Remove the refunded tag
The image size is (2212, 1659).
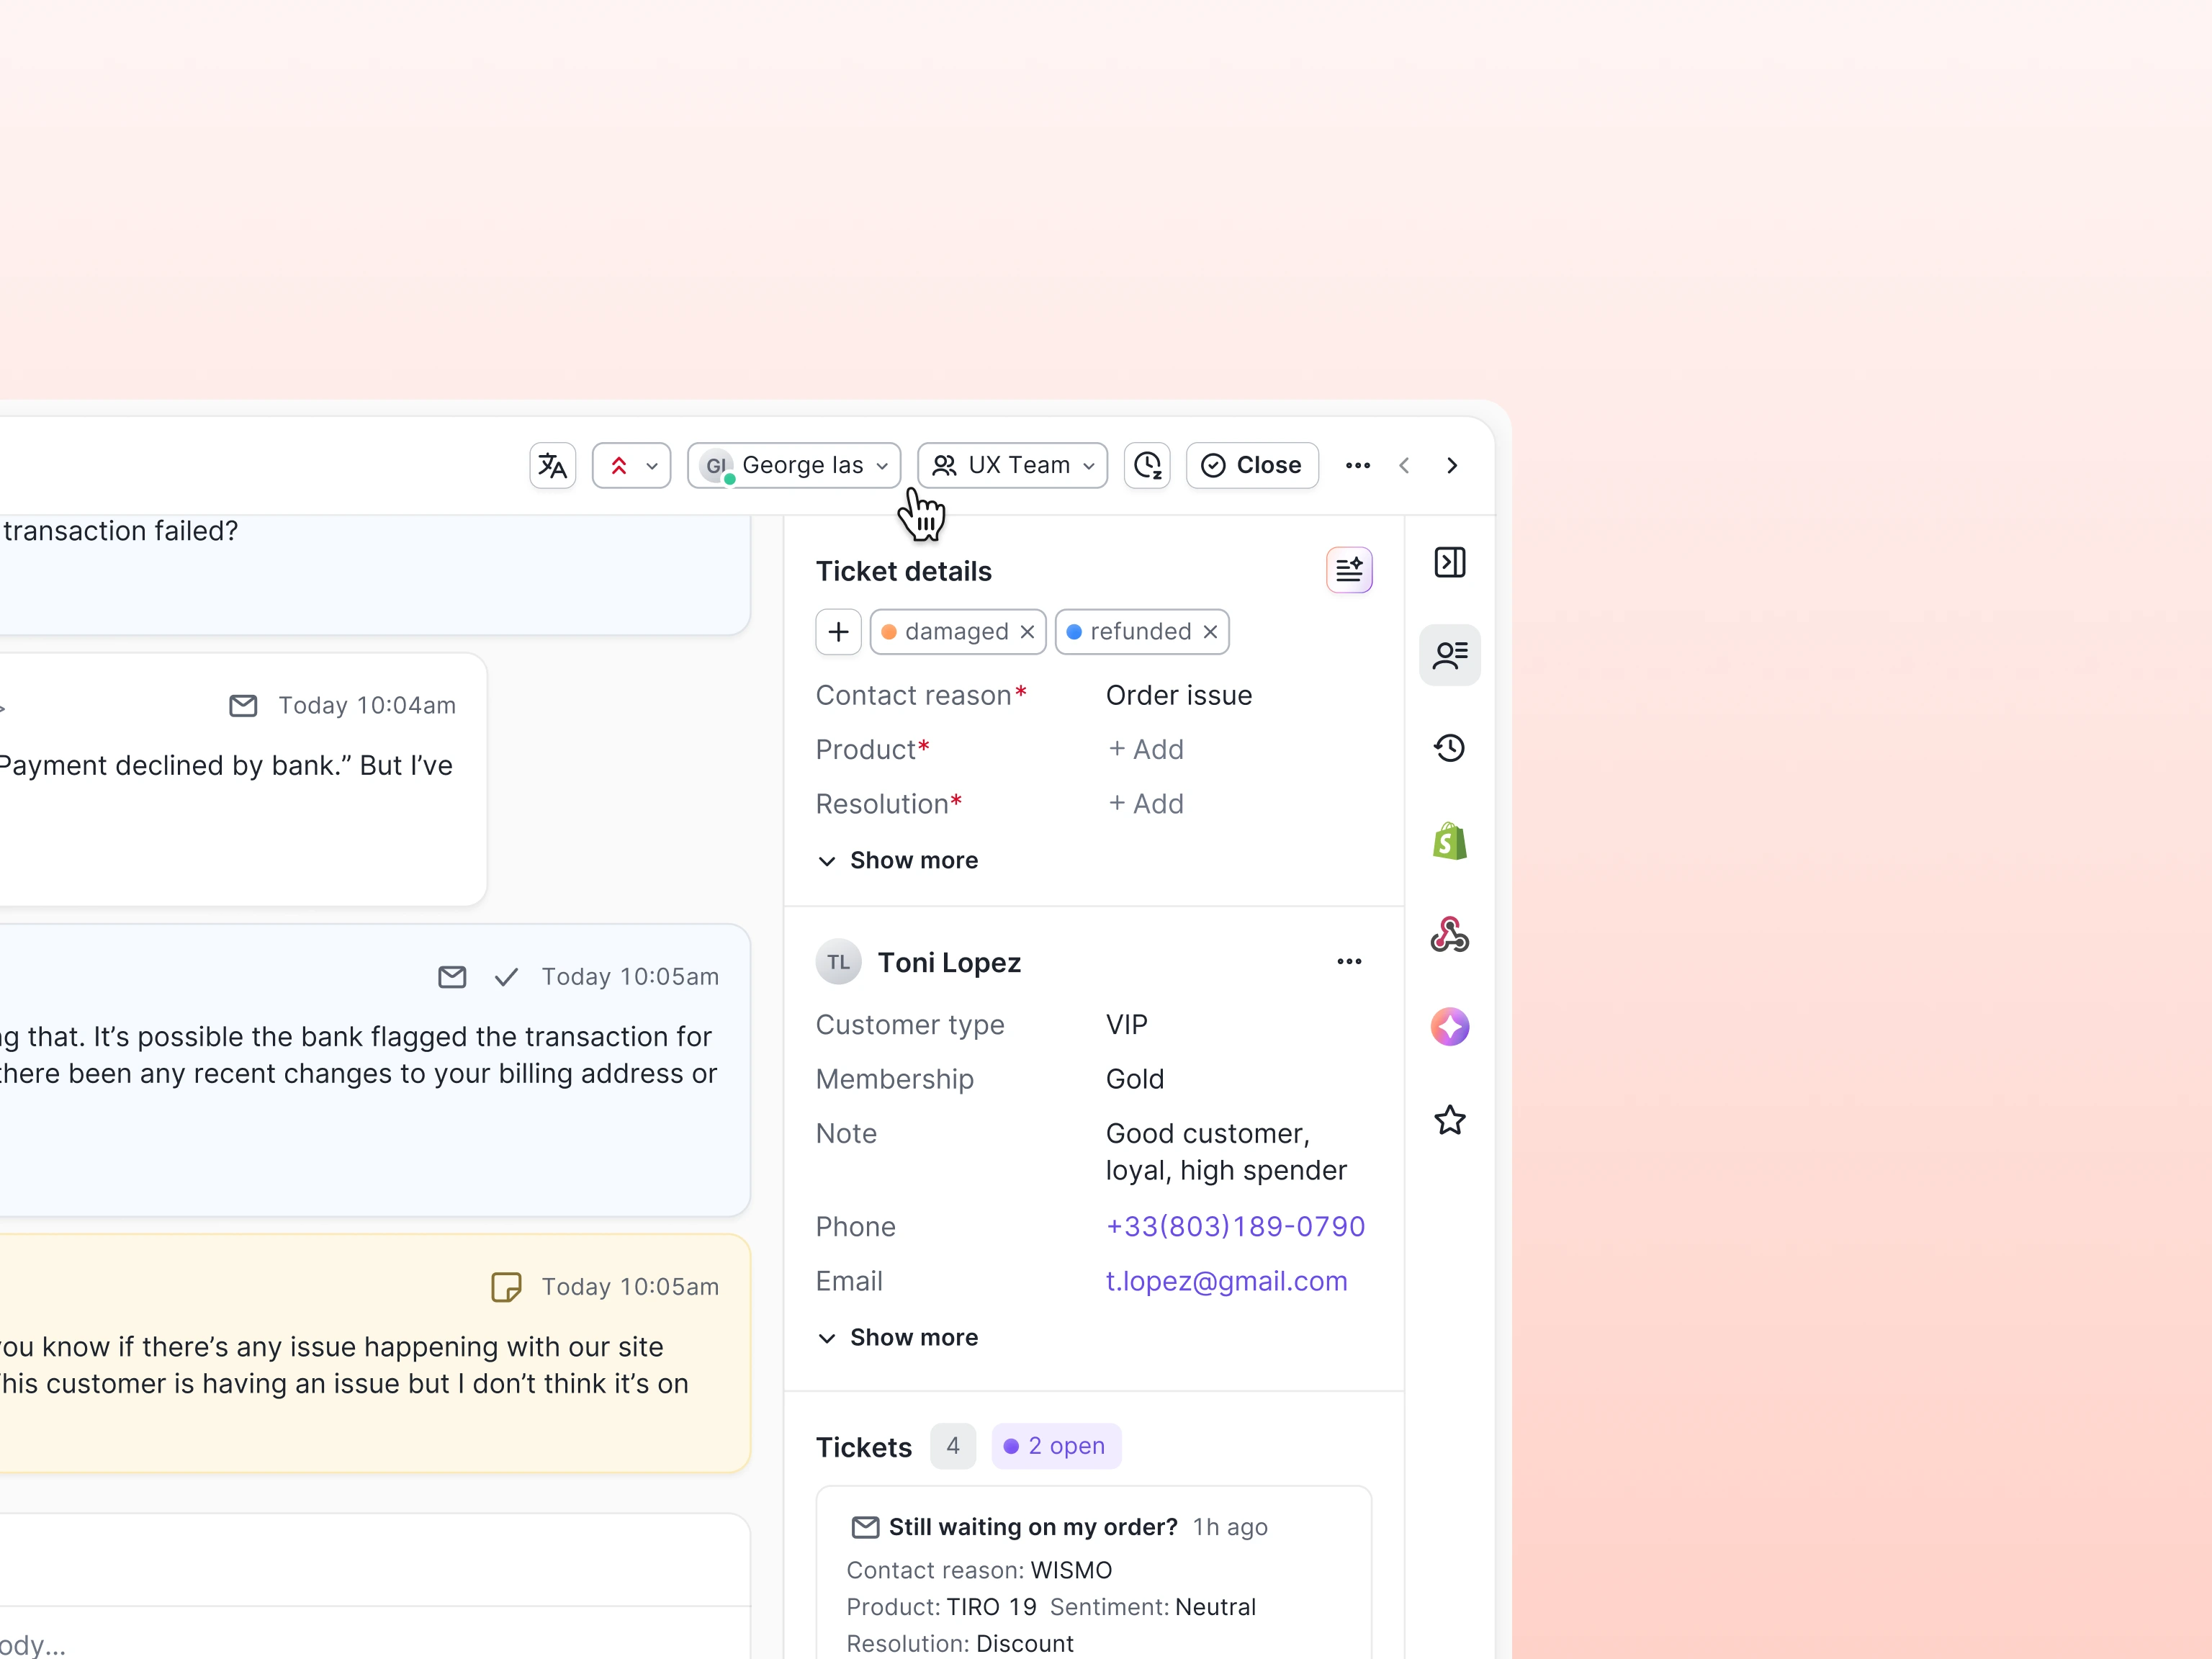coord(1210,632)
